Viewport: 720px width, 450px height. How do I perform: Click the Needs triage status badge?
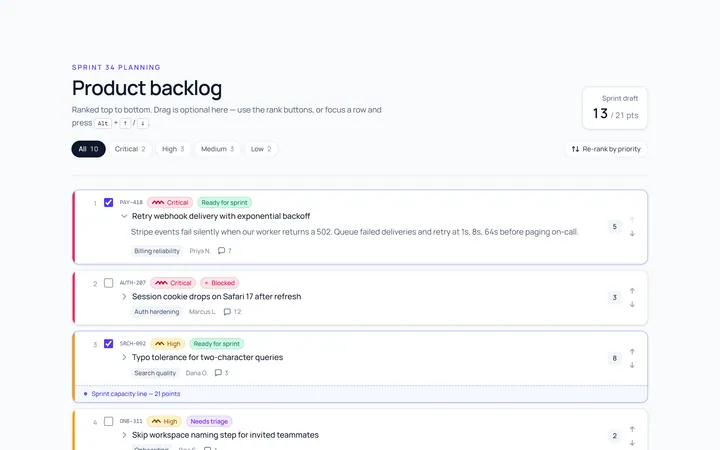tap(209, 421)
